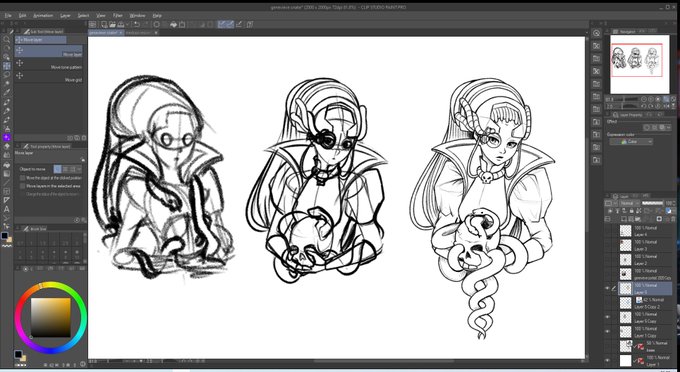
Task: Click Open file icon in command bar
Action: pos(113,24)
